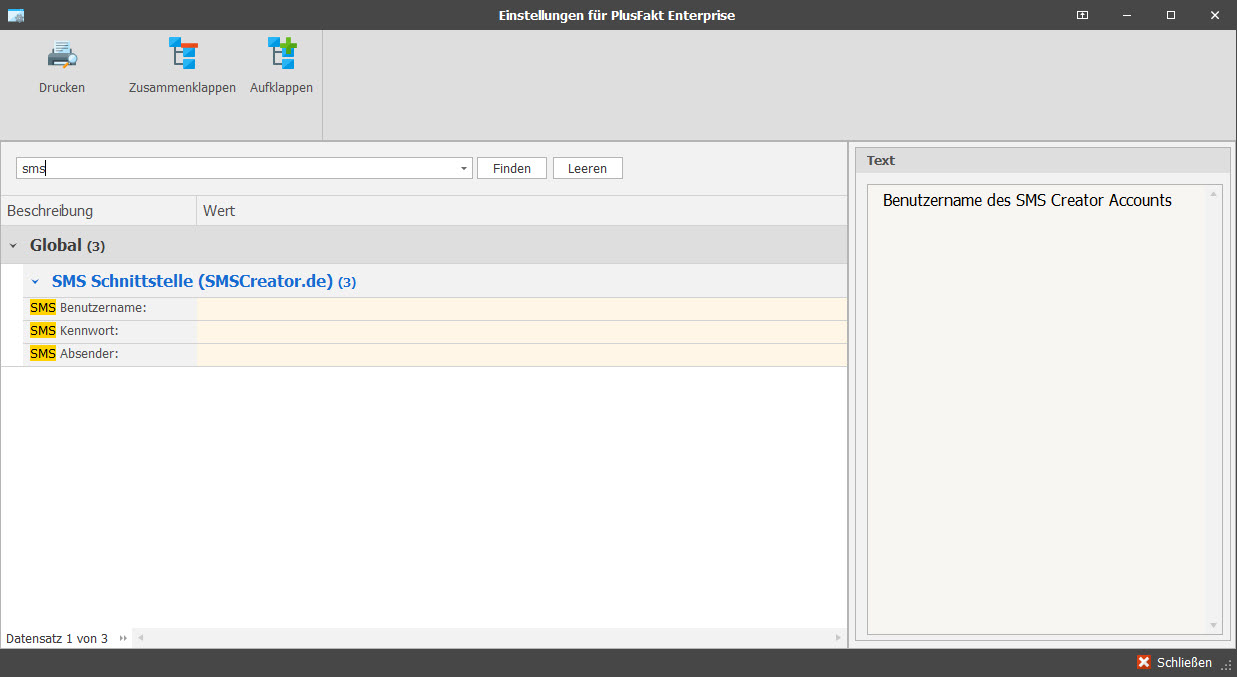Click the Zusammenklappen collapse-tree icon
The height and width of the screenshot is (677, 1237).
pos(183,54)
